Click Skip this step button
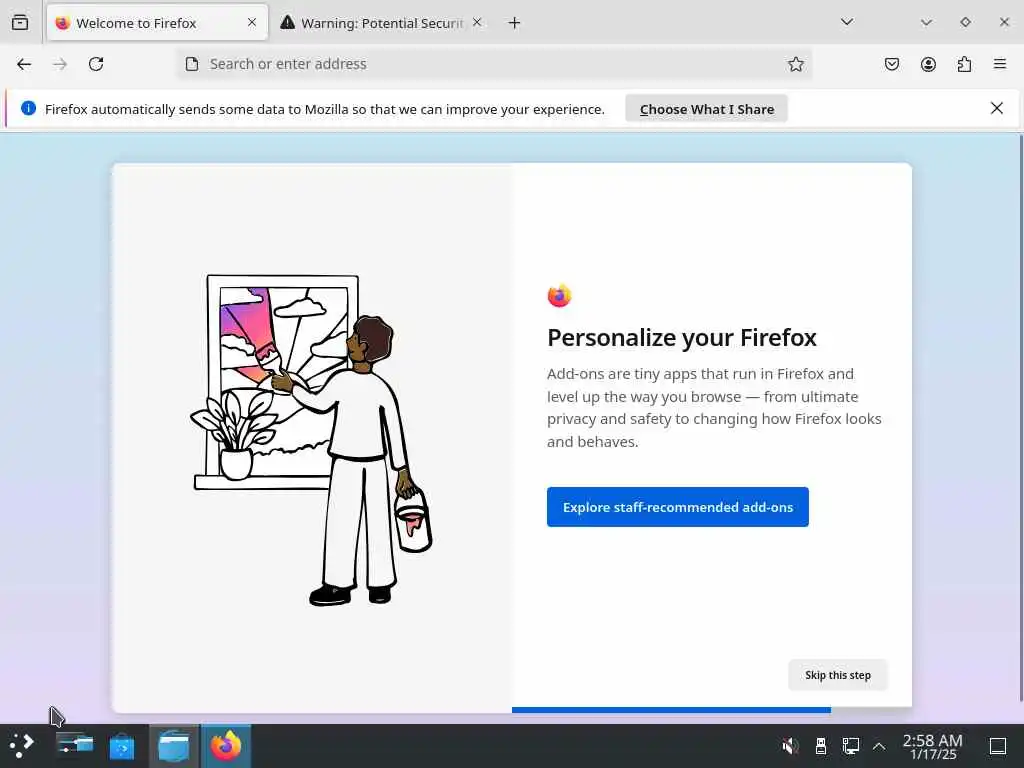 point(838,675)
